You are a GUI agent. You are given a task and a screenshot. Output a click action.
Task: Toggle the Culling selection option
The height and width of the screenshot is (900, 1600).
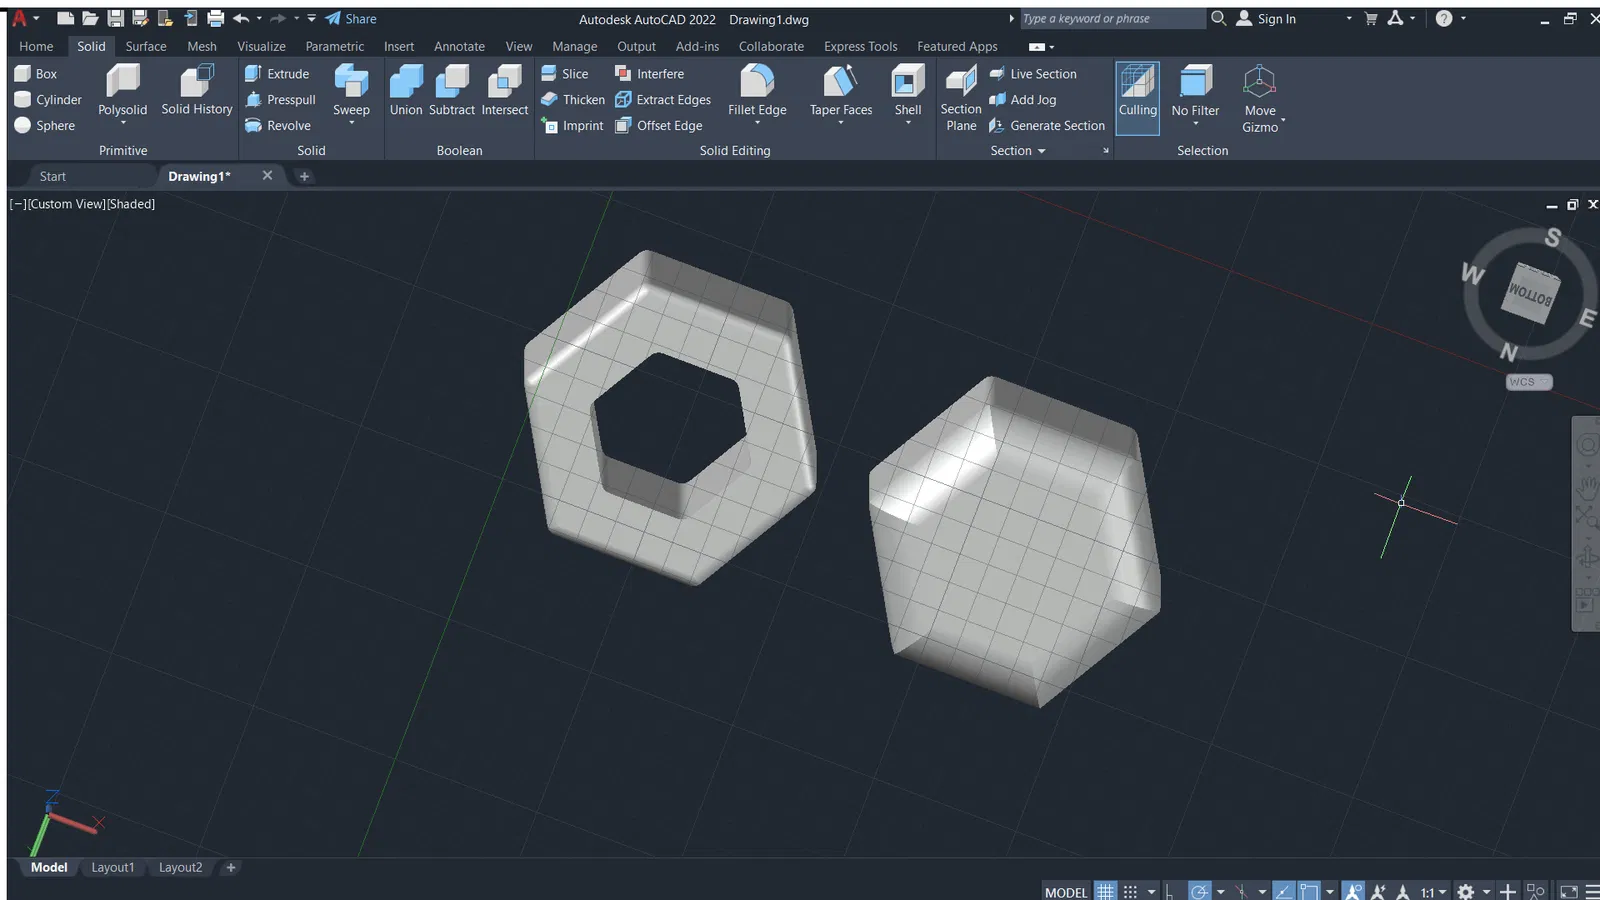pos(1138,98)
